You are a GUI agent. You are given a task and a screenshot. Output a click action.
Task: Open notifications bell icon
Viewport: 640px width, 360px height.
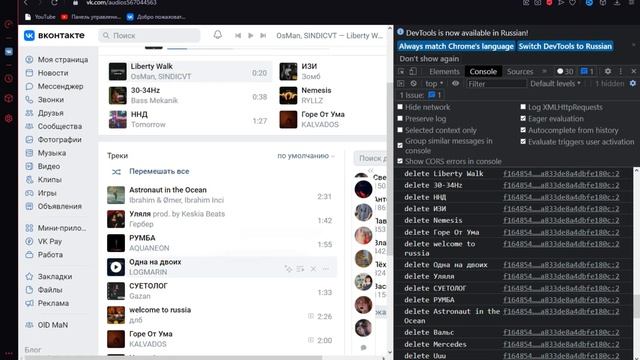coord(218,35)
